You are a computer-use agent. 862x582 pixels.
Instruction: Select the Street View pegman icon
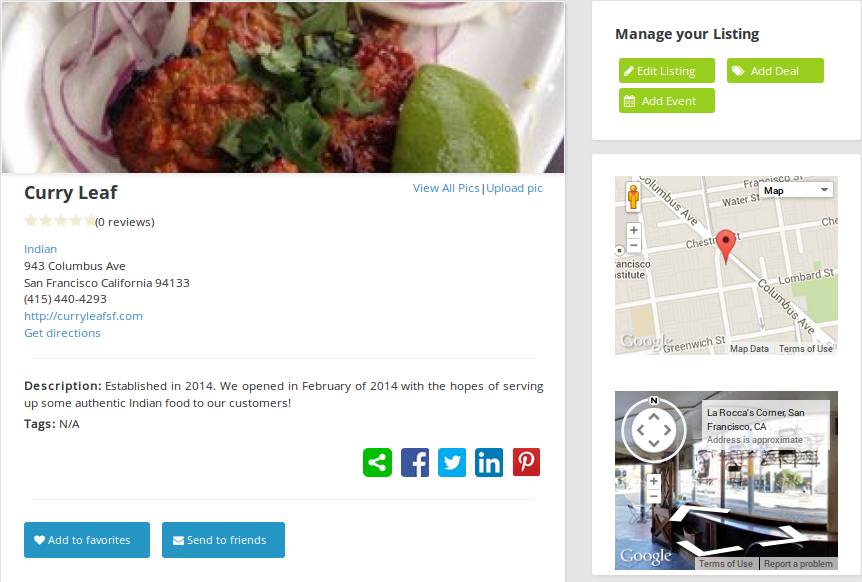coord(633,197)
